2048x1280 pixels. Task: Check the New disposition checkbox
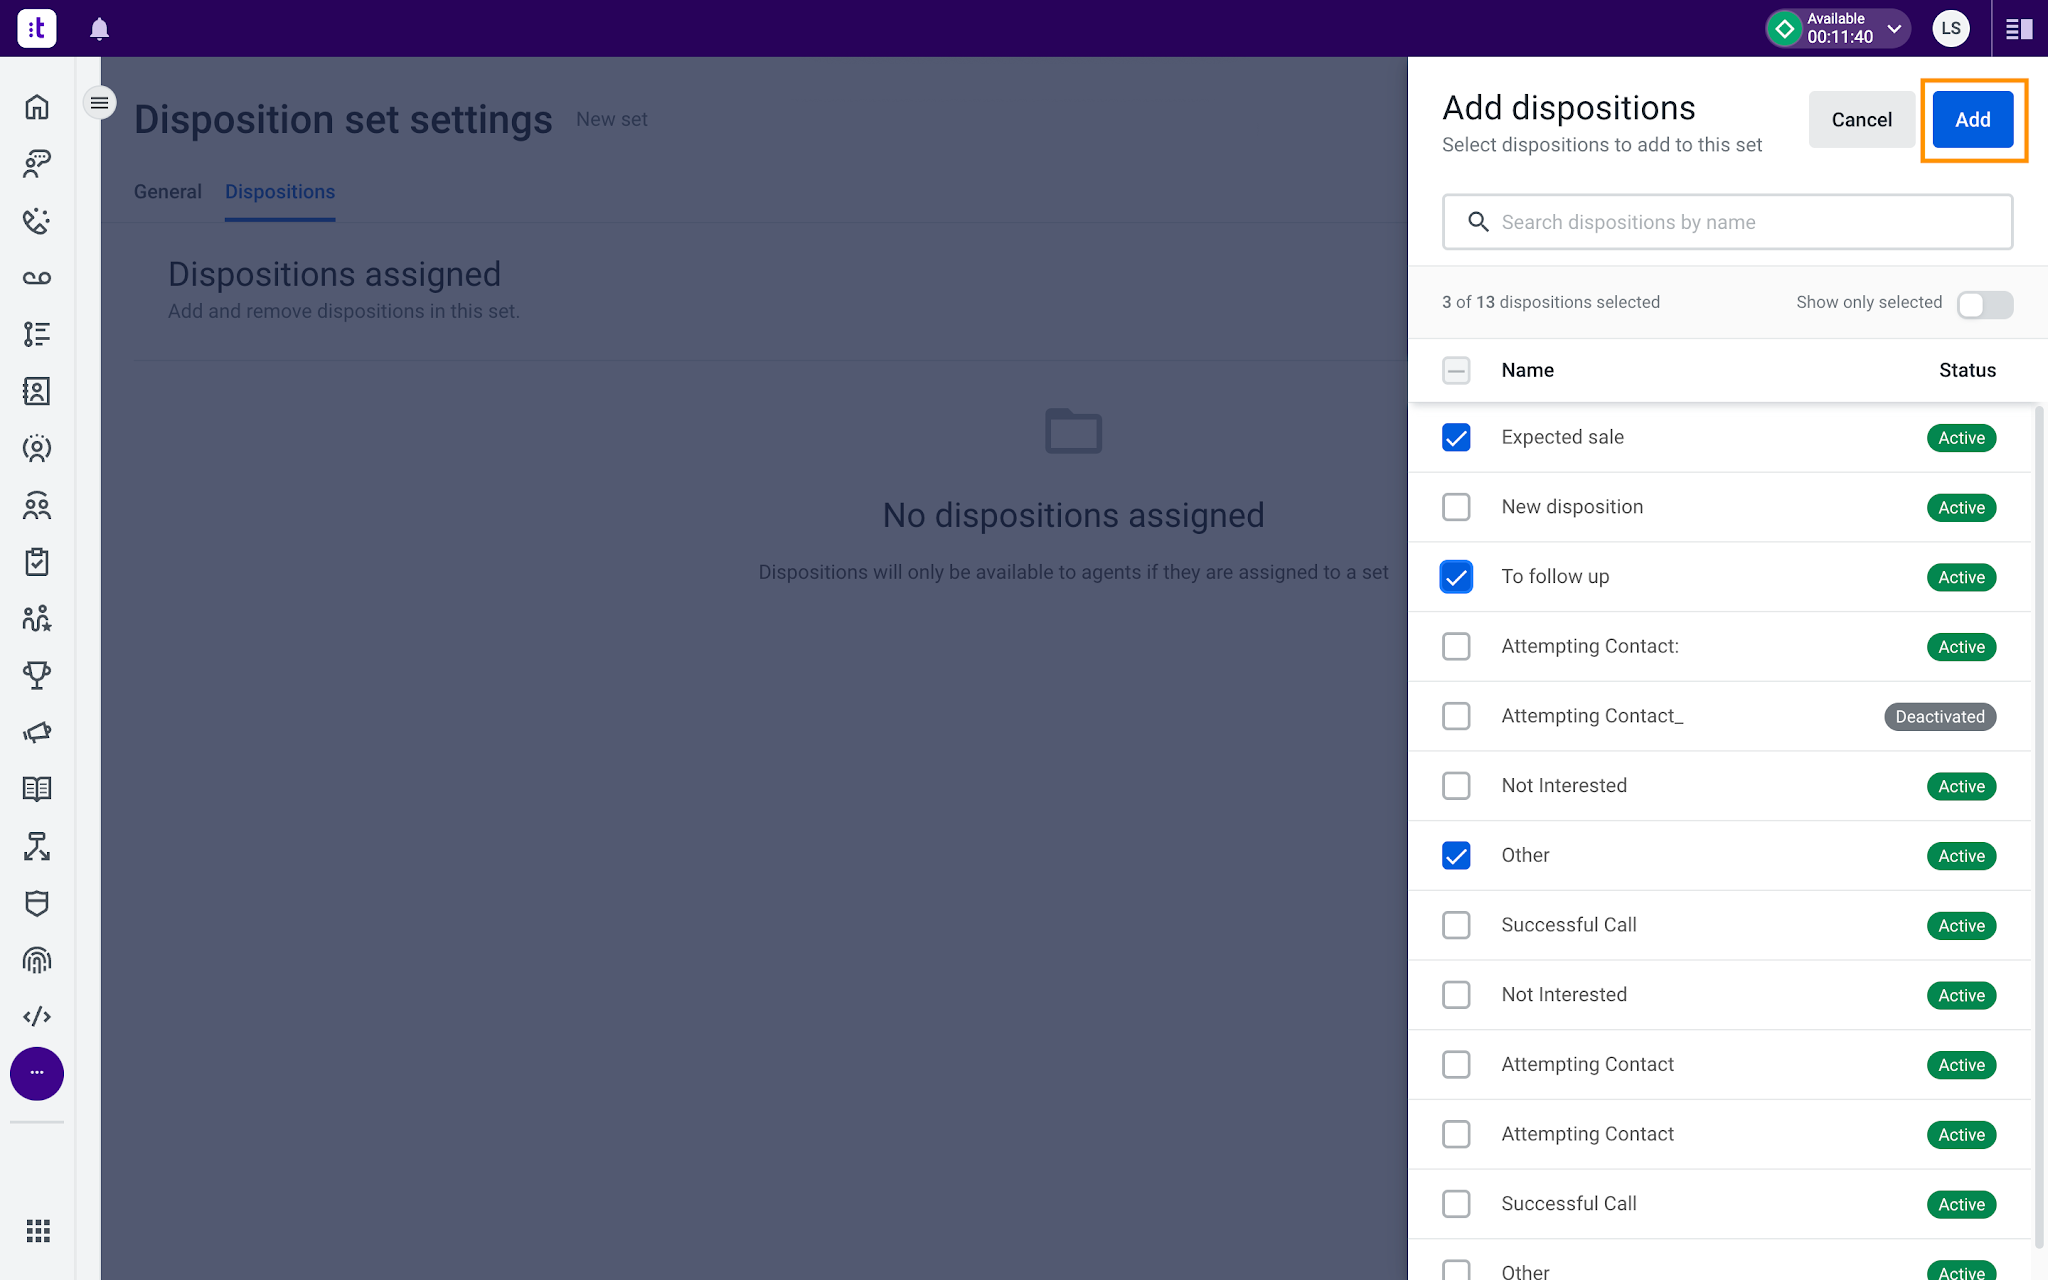[1456, 507]
